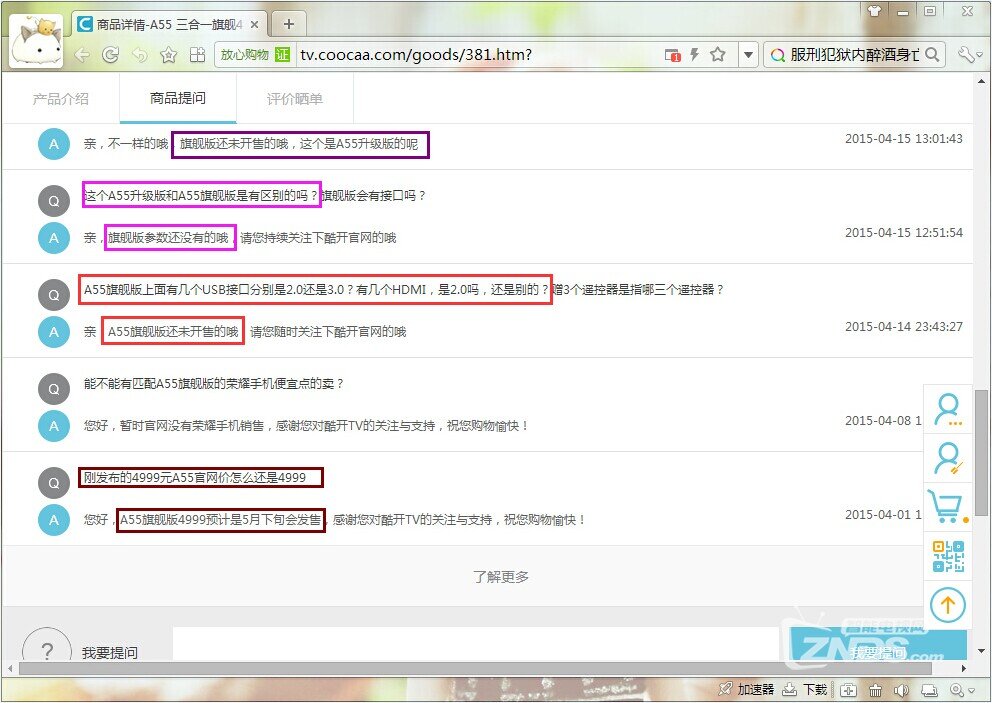Open the apps grid icon in toolbar
Image resolution: width=992 pixels, height=703 pixels.
[x=197, y=55]
